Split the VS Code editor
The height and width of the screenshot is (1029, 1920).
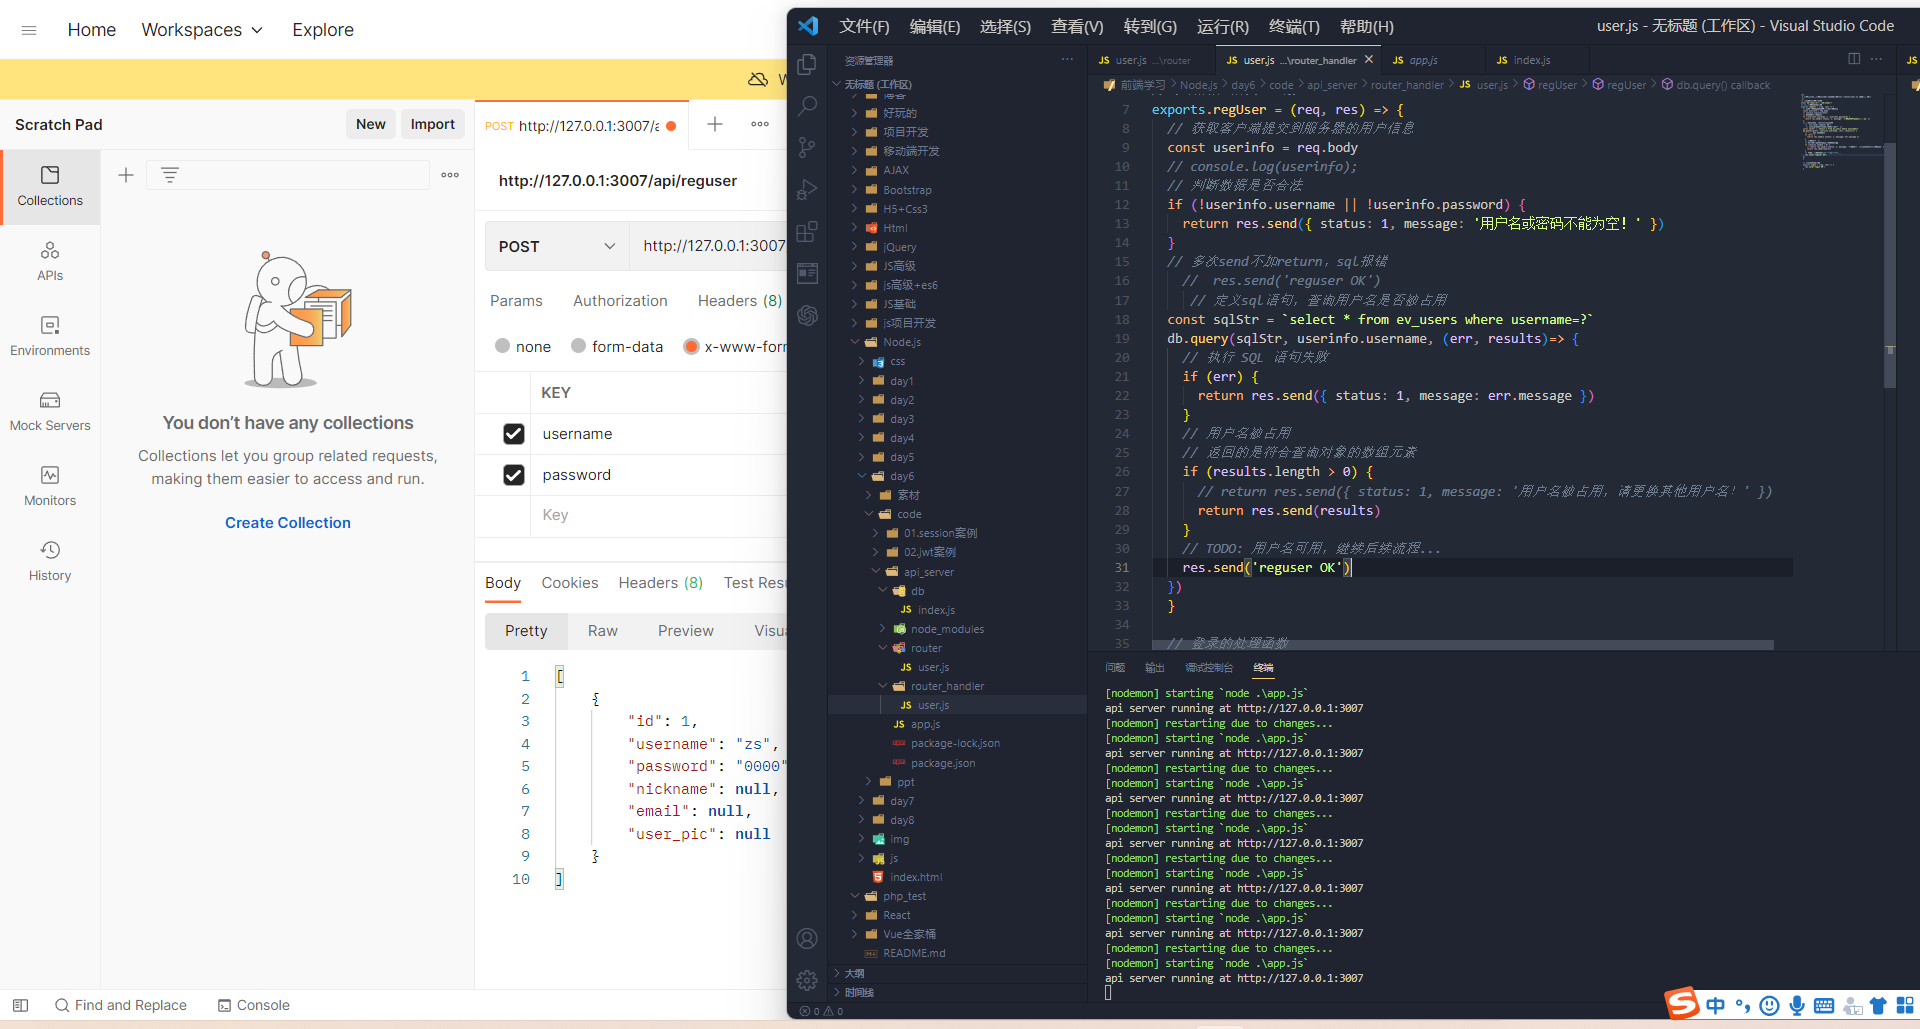[x=1854, y=59]
